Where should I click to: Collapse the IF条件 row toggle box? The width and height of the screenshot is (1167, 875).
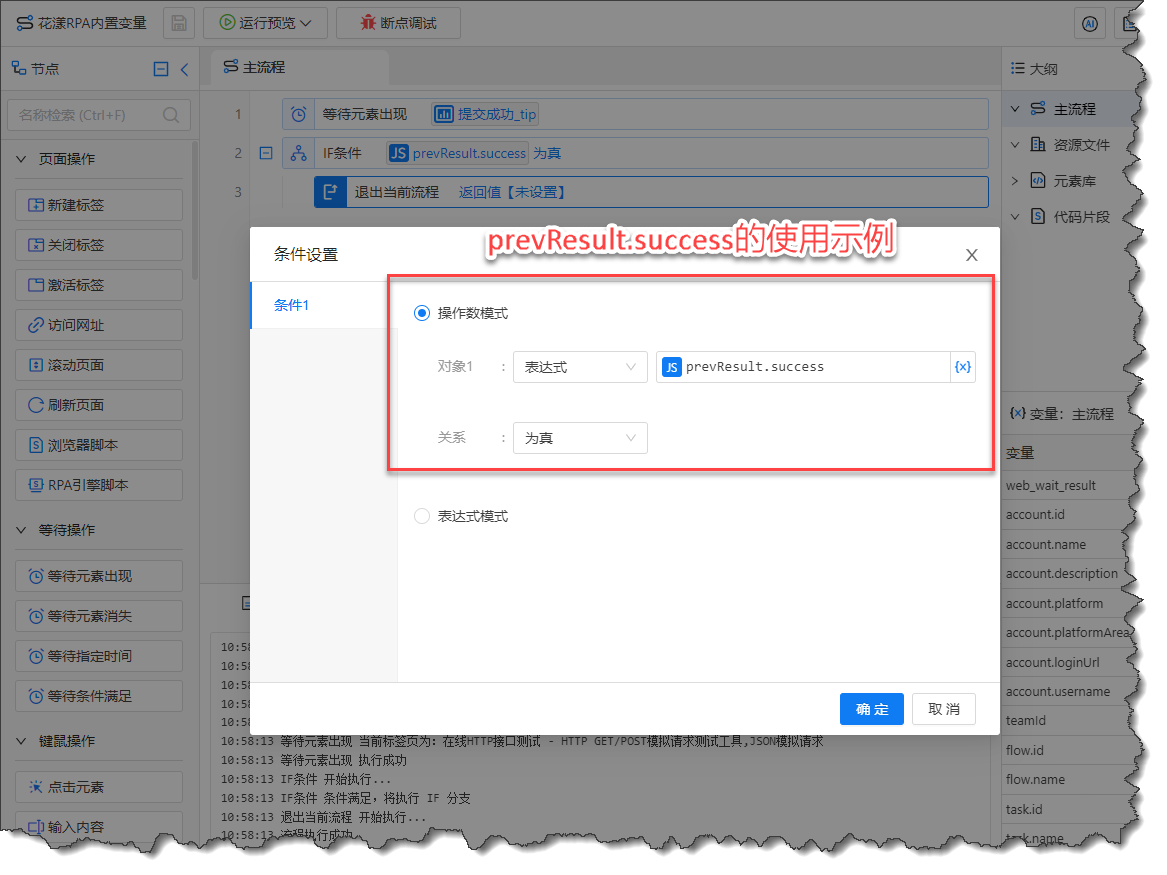pos(265,153)
